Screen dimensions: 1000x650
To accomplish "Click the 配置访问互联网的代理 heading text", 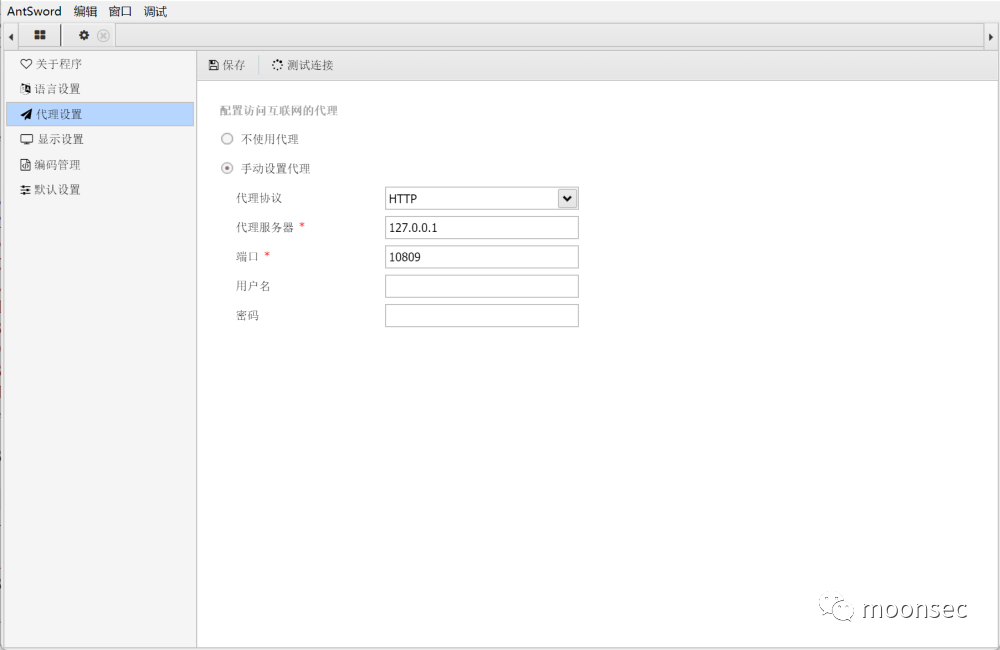I will click(279, 110).
